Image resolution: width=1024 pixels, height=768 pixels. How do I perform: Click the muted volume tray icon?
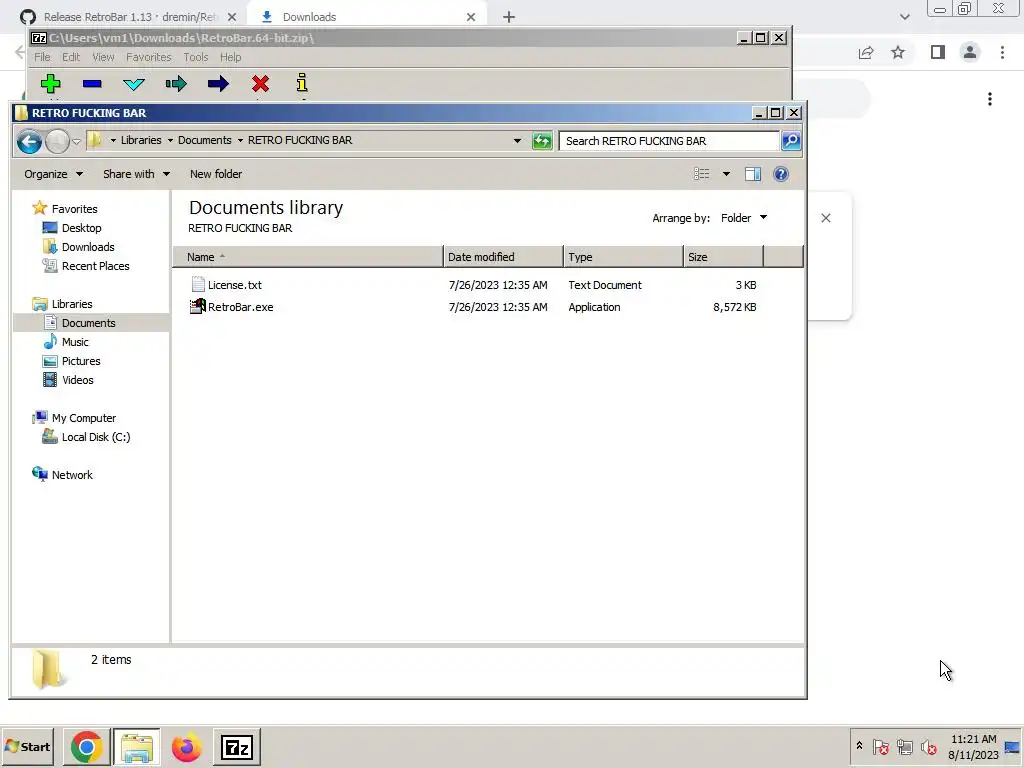pos(928,746)
